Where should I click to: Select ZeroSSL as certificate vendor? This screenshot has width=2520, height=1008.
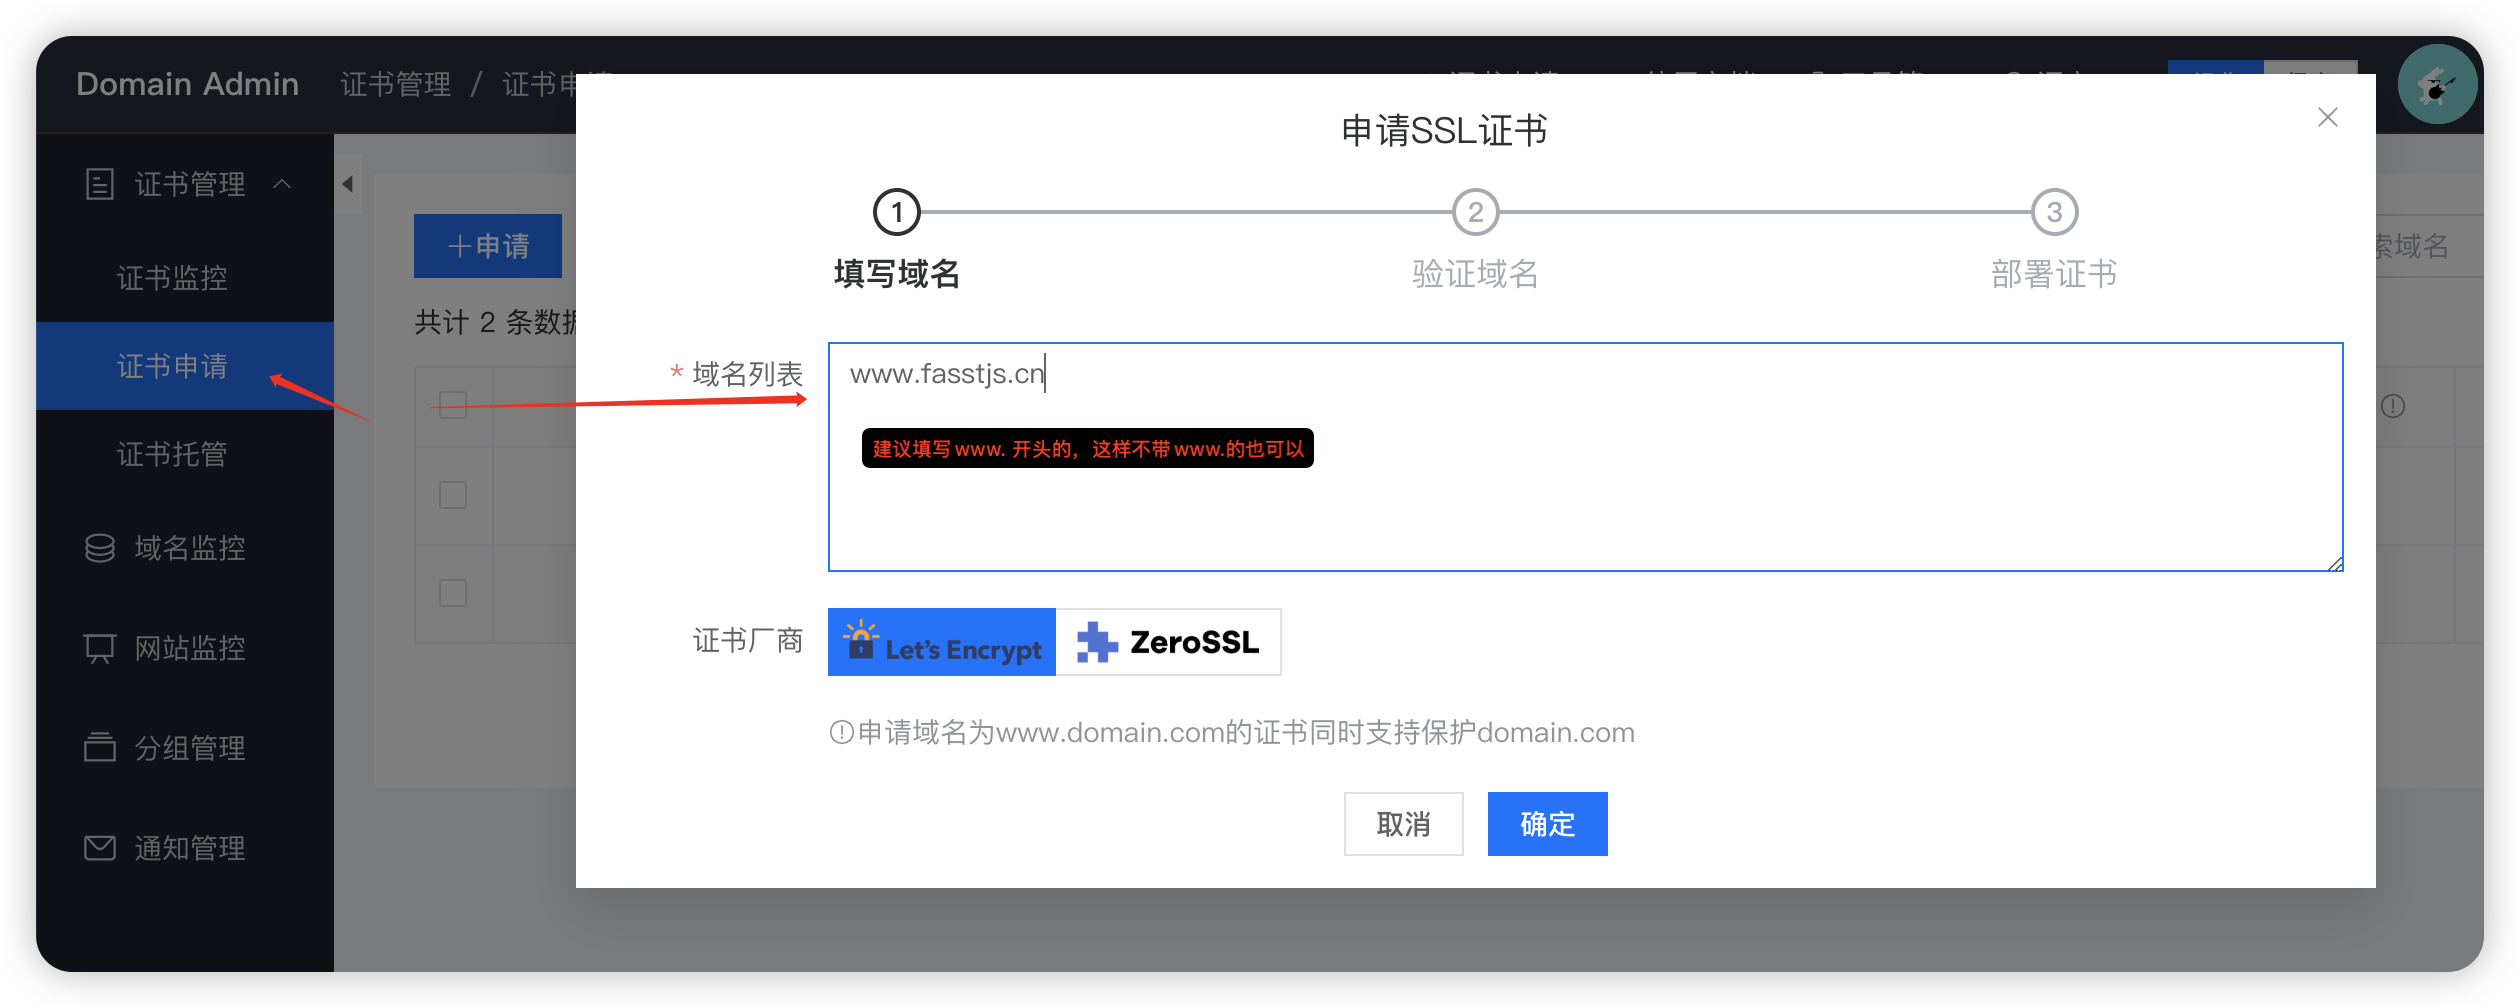pos(1168,642)
